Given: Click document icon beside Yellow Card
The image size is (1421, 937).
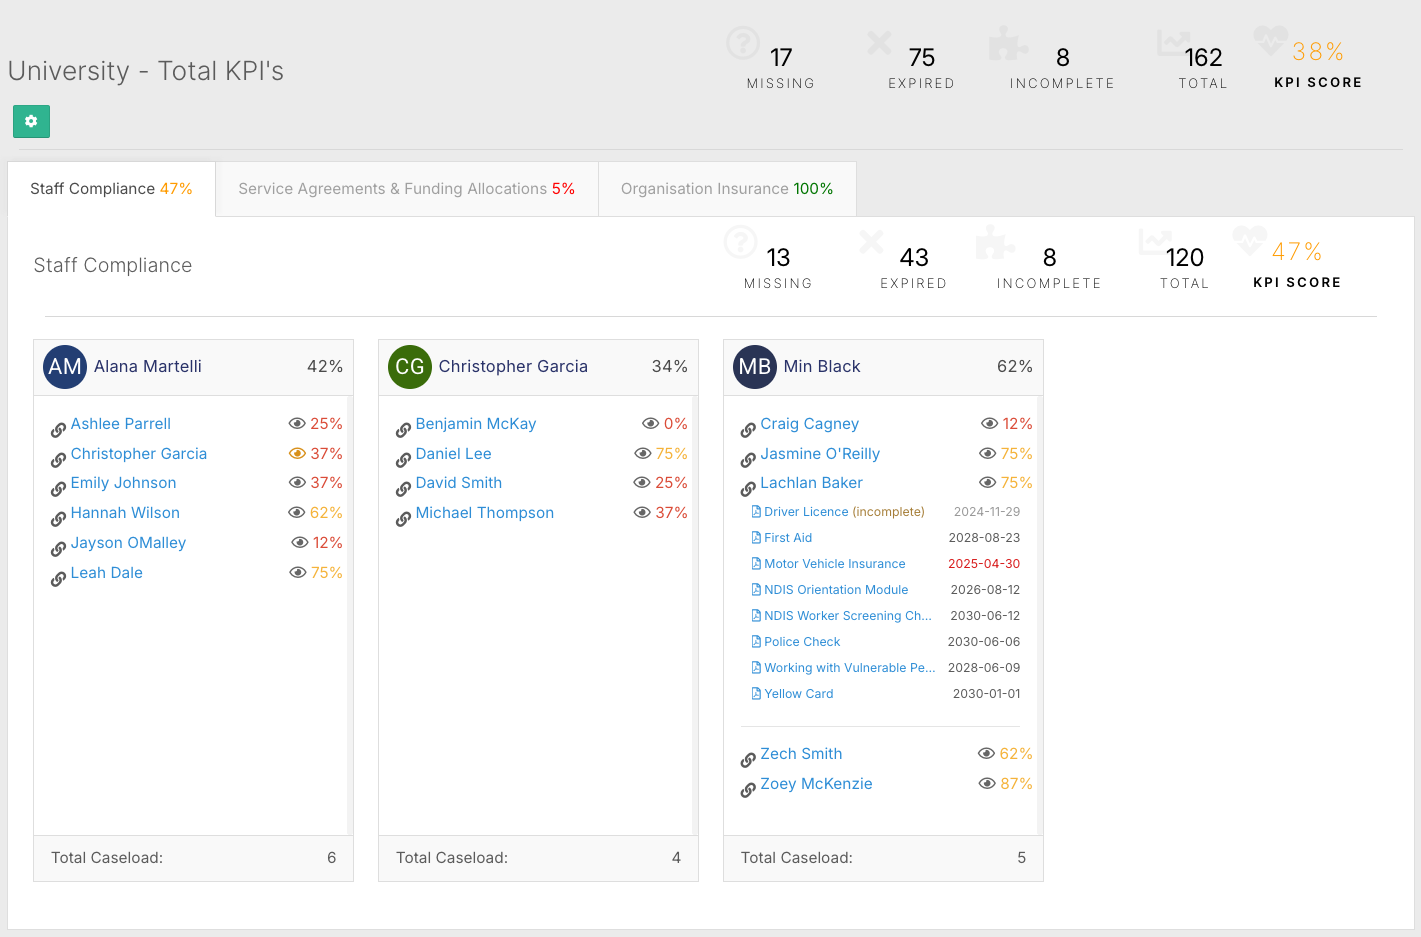Looking at the screenshot, I should pos(756,693).
